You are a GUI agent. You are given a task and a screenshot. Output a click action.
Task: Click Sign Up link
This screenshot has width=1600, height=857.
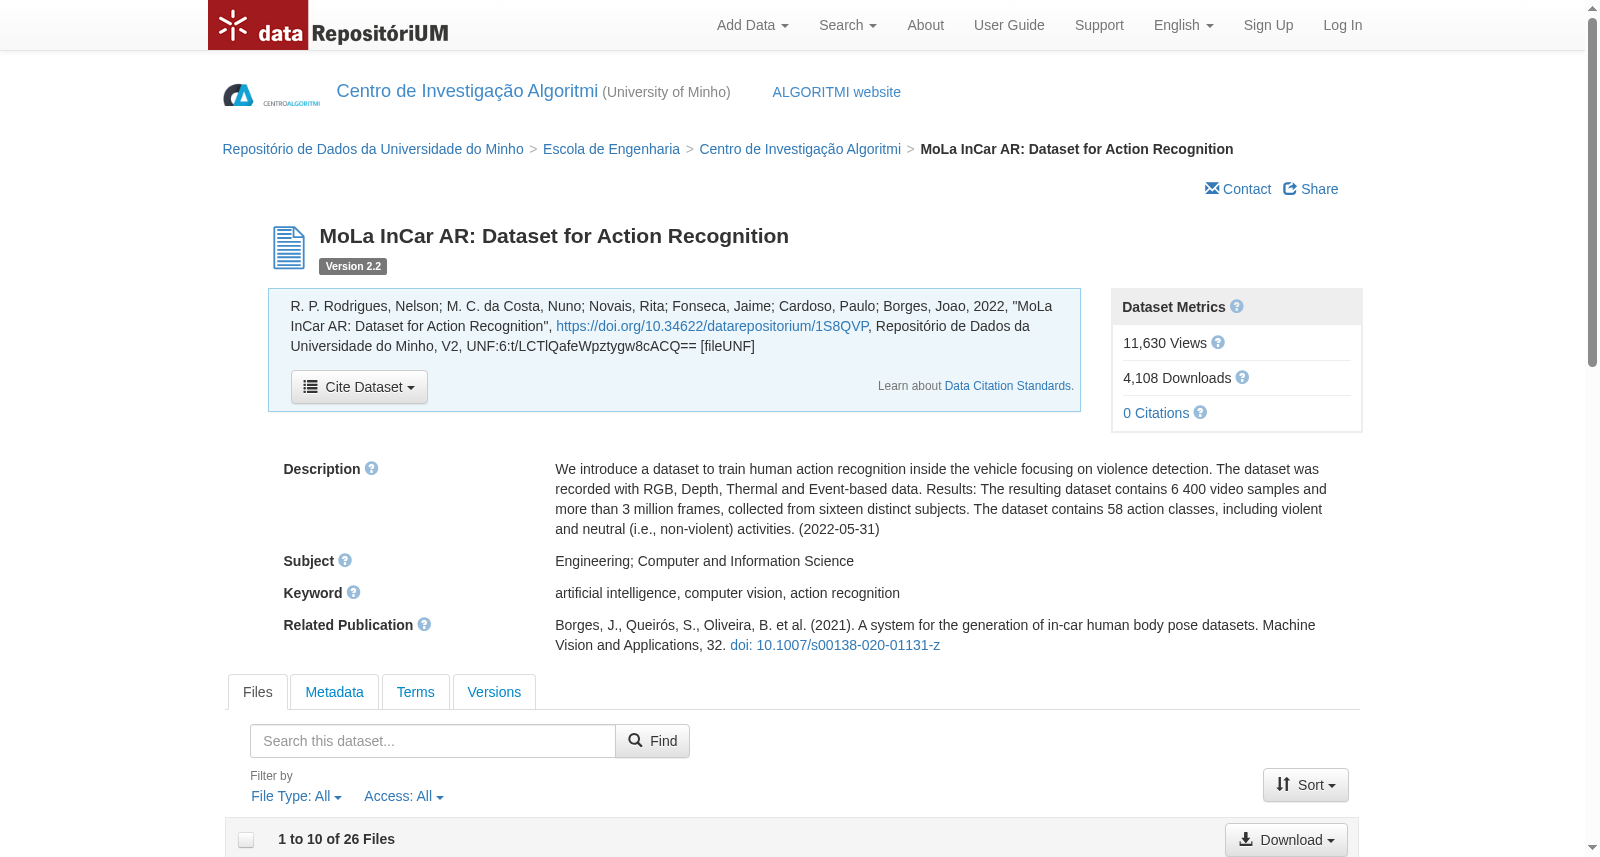(1268, 25)
